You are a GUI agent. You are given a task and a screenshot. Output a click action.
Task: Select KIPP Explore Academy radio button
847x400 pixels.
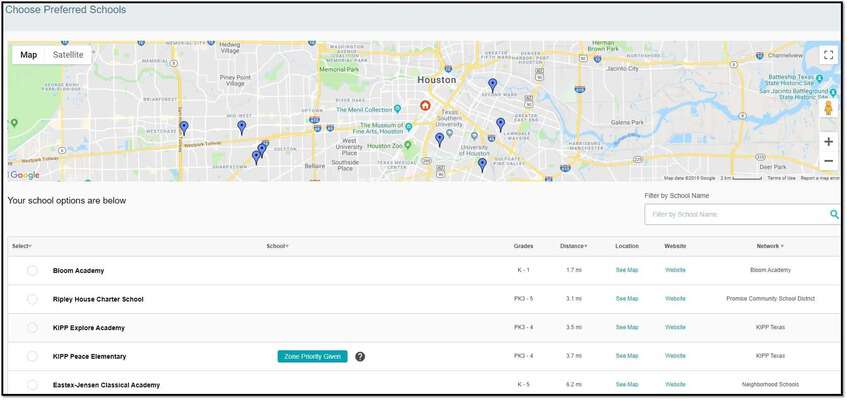click(32, 328)
